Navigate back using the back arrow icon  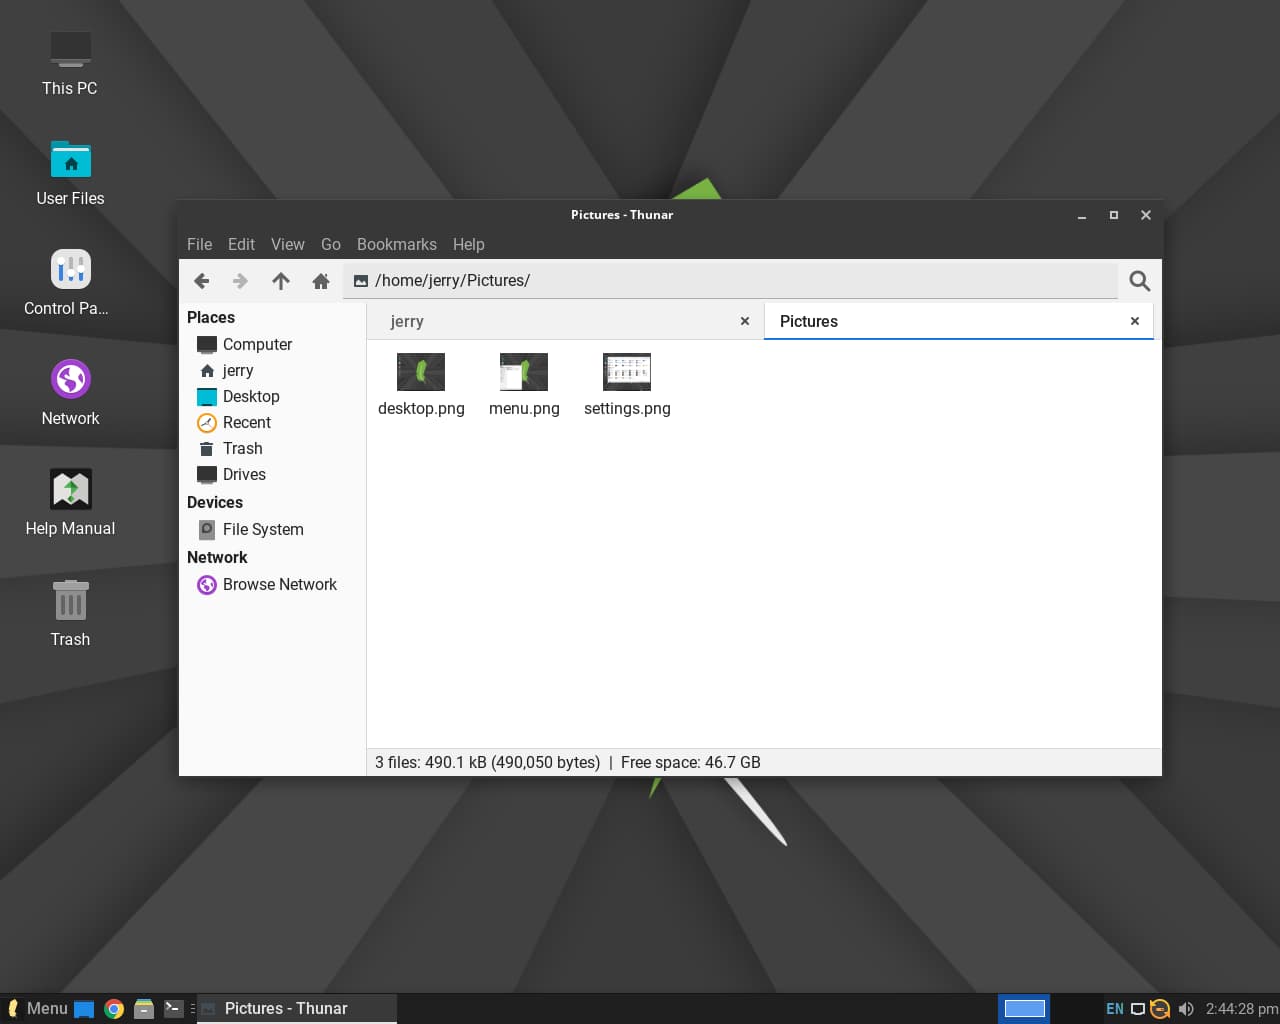pyautogui.click(x=201, y=281)
